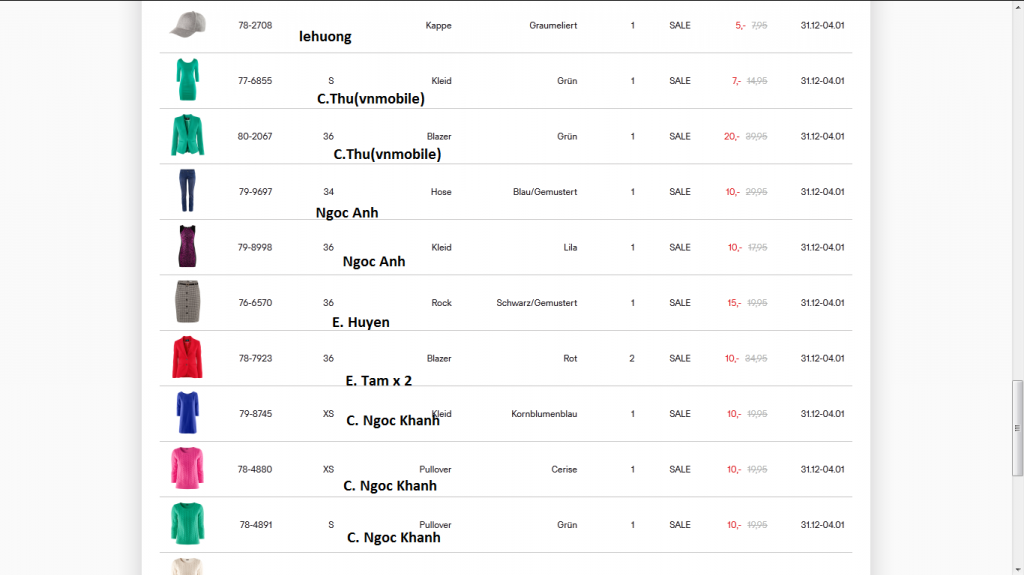Click the grey cap product thumbnail

coord(187,25)
